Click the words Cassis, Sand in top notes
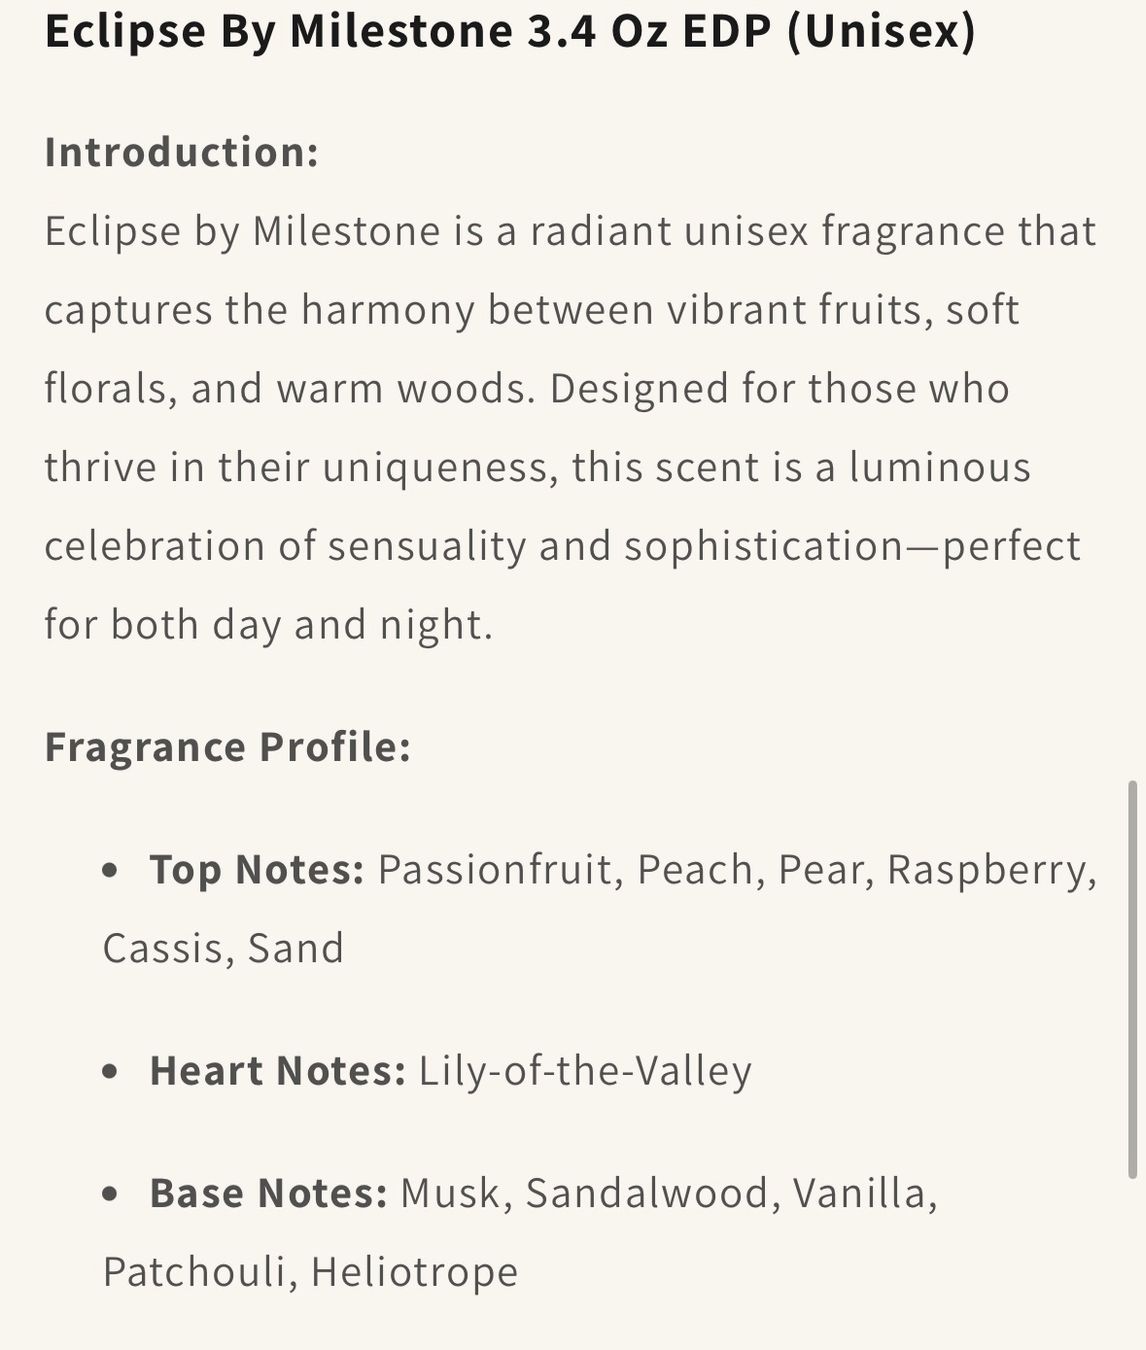1146x1350 pixels. (x=223, y=949)
